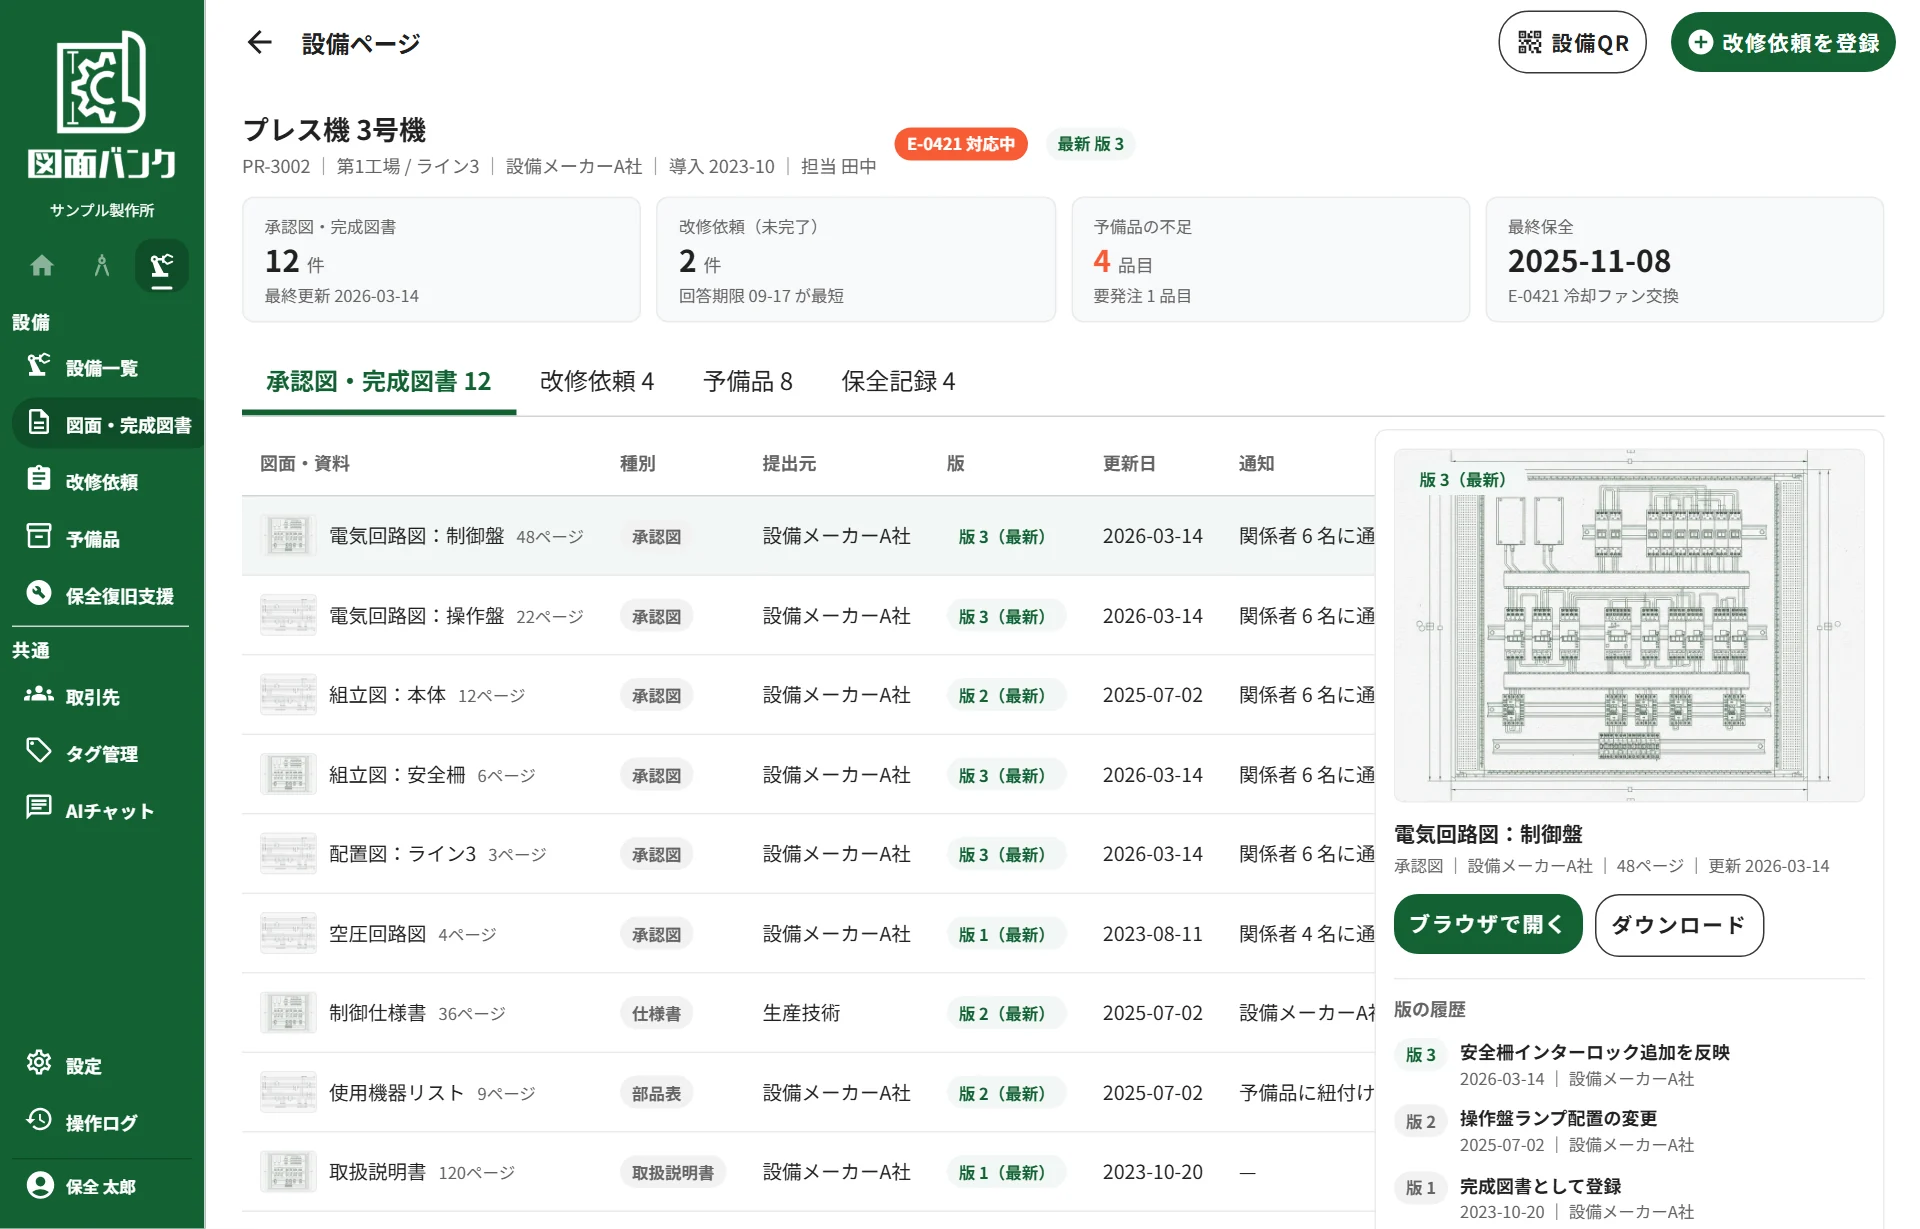Image resolution: width=1920 pixels, height=1229 pixels.
Task: Switch to 承認図・完成図書 12 tab
Action: coord(379,382)
